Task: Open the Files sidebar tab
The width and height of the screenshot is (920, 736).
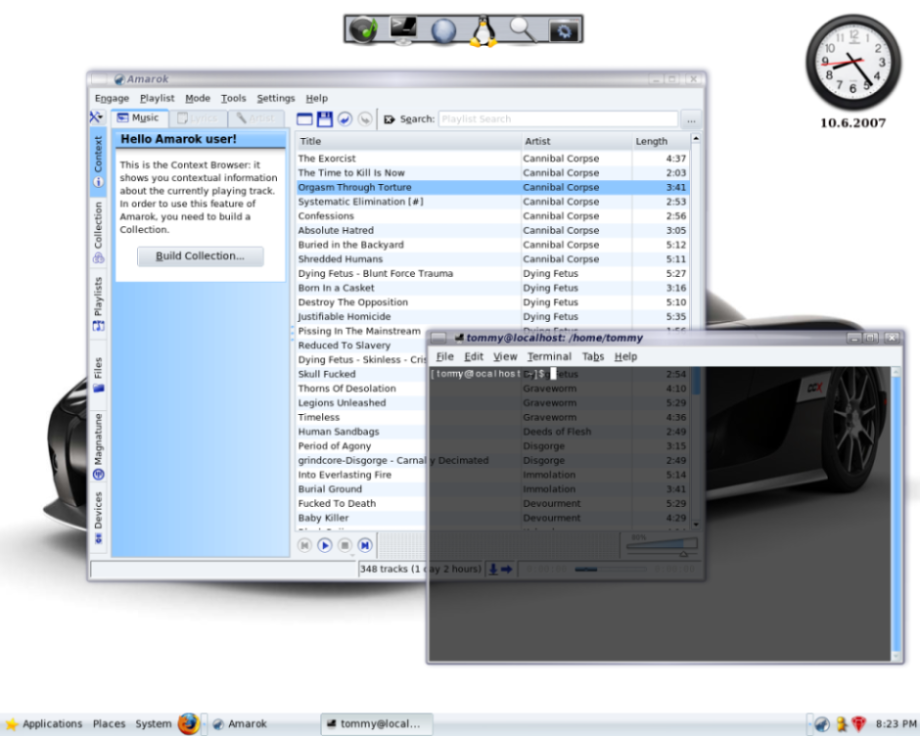Action: [x=98, y=374]
